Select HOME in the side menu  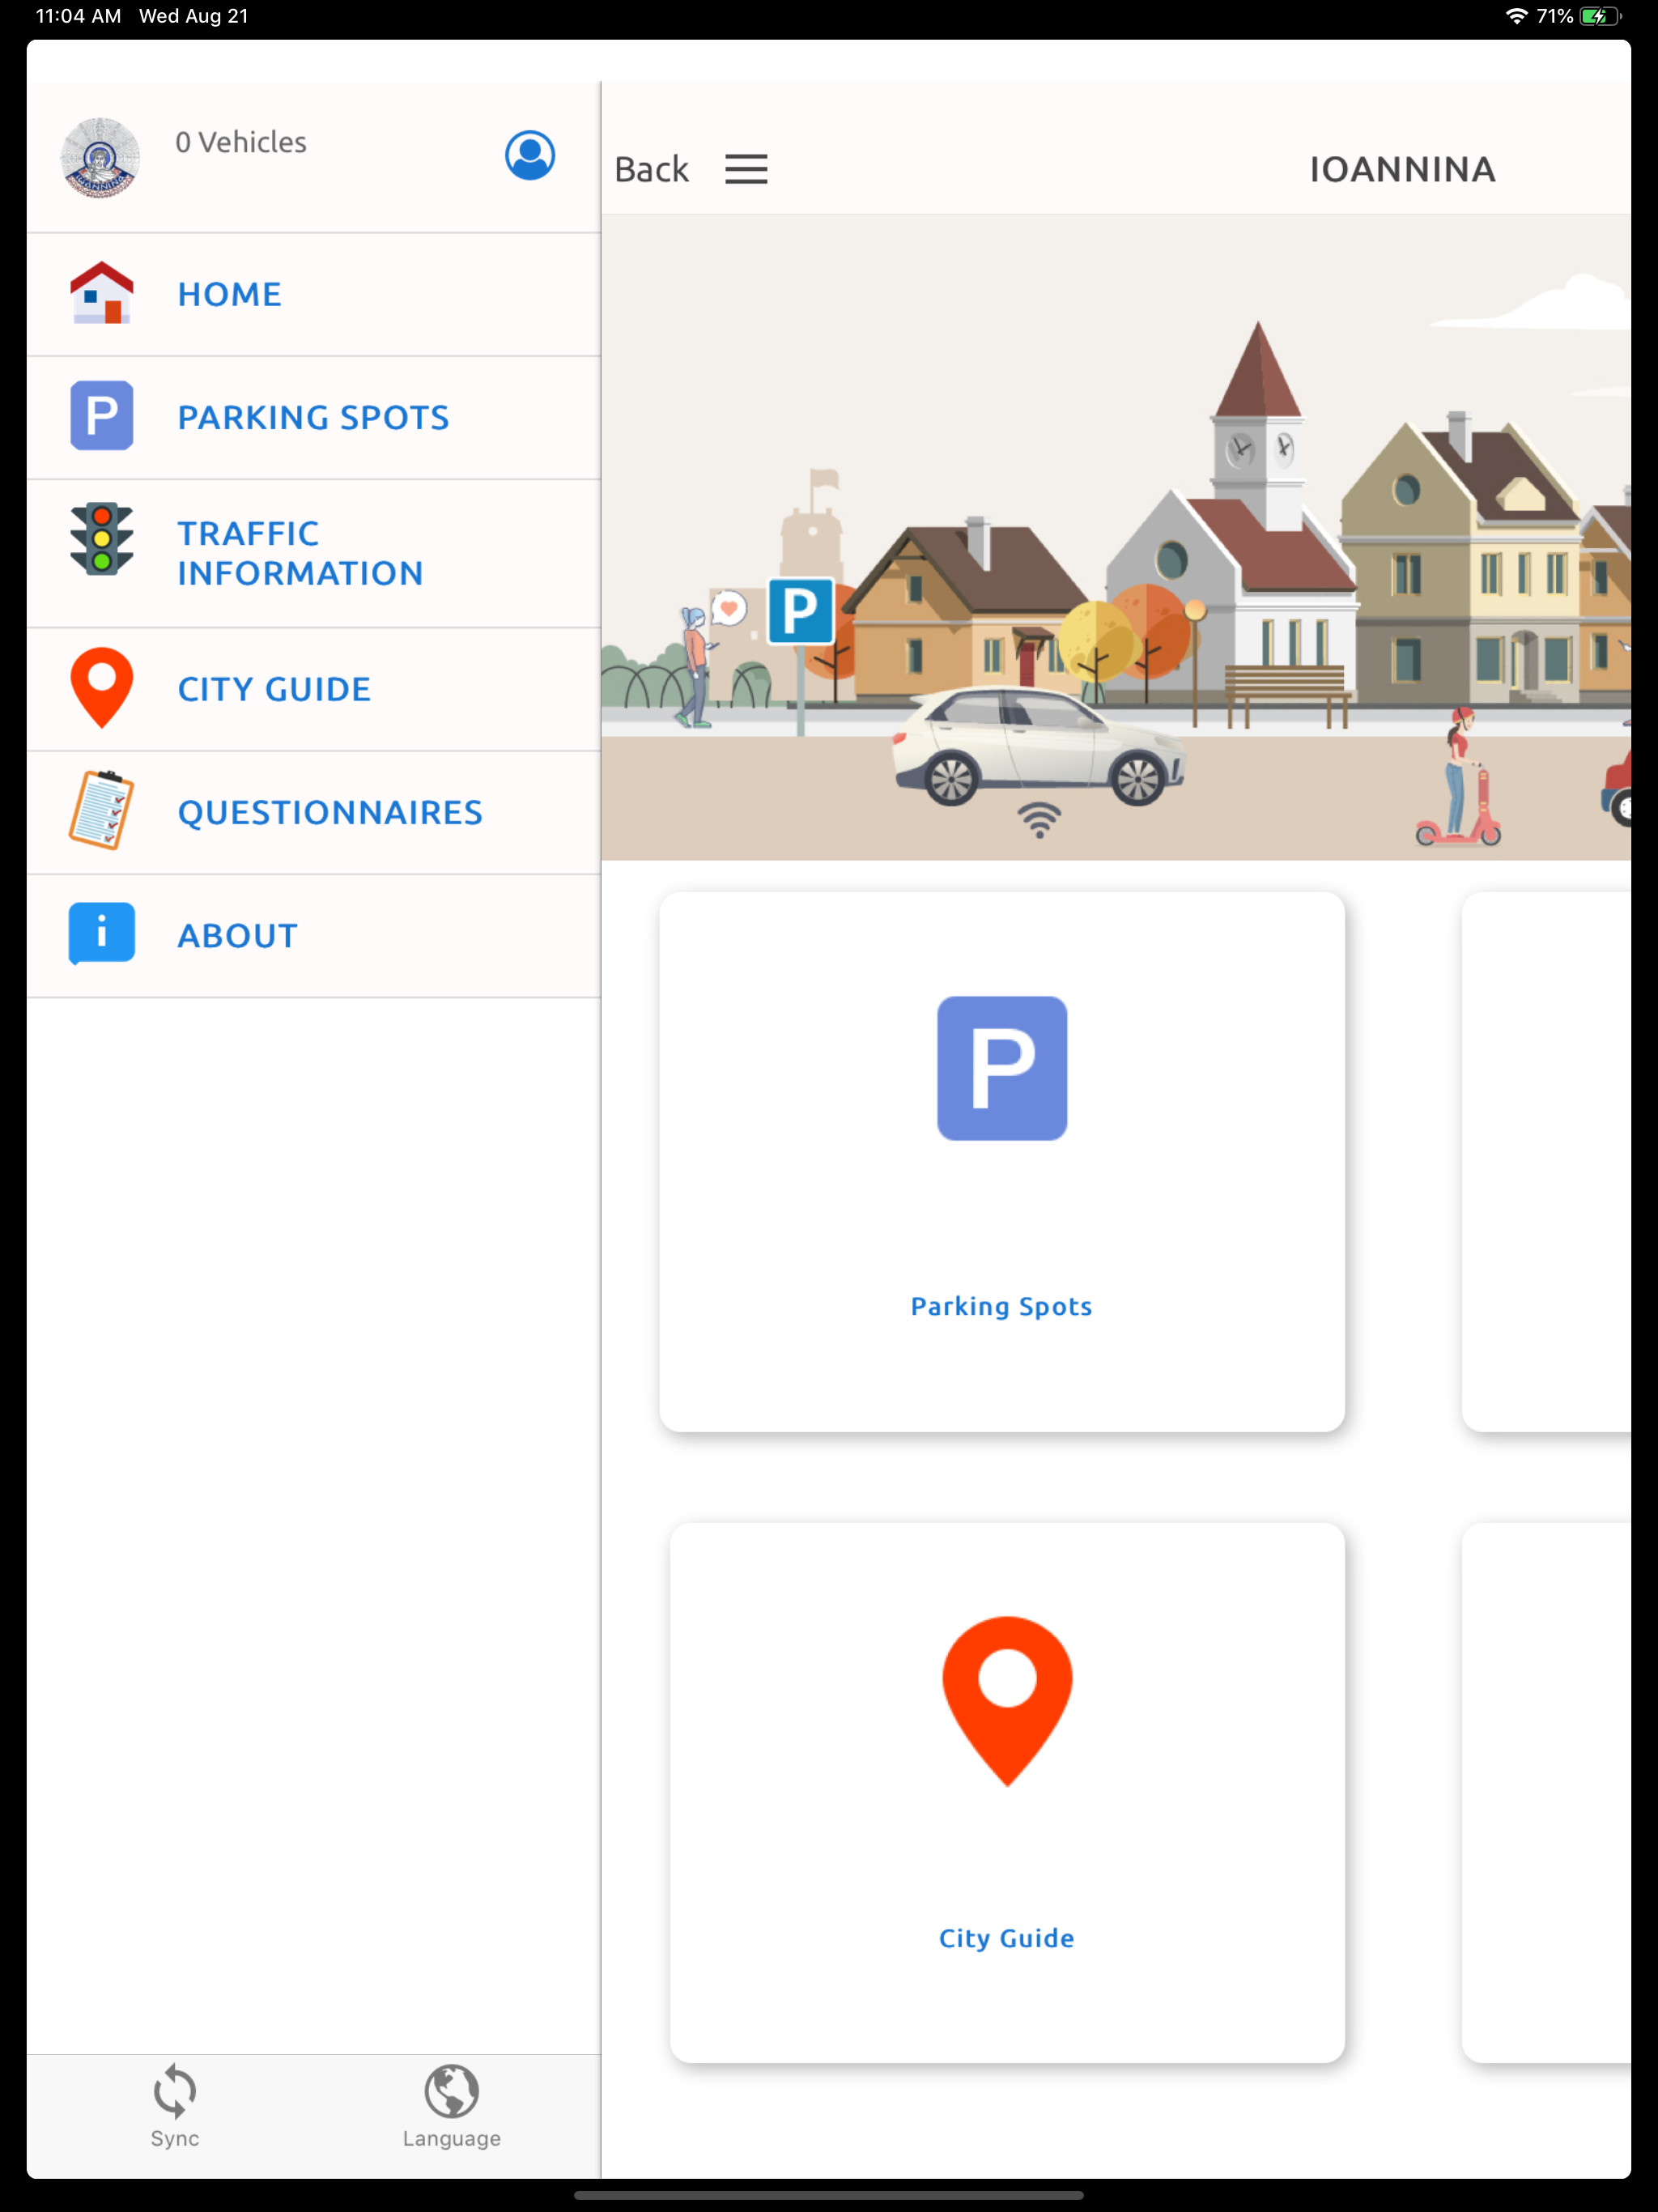click(314, 294)
